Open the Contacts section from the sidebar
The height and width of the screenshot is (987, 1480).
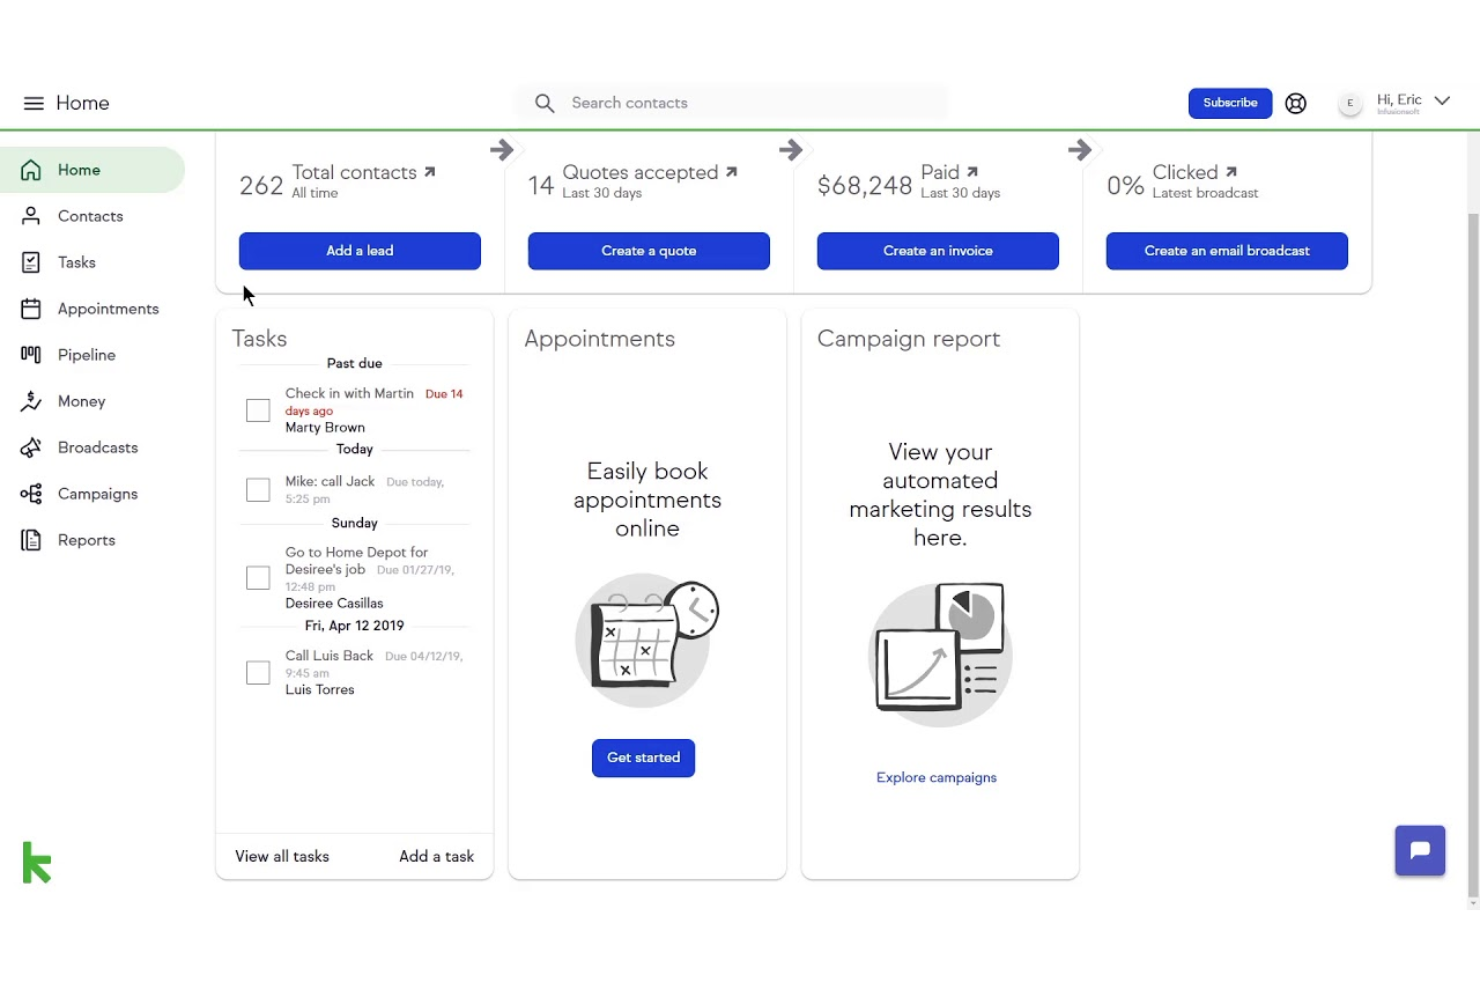click(90, 216)
